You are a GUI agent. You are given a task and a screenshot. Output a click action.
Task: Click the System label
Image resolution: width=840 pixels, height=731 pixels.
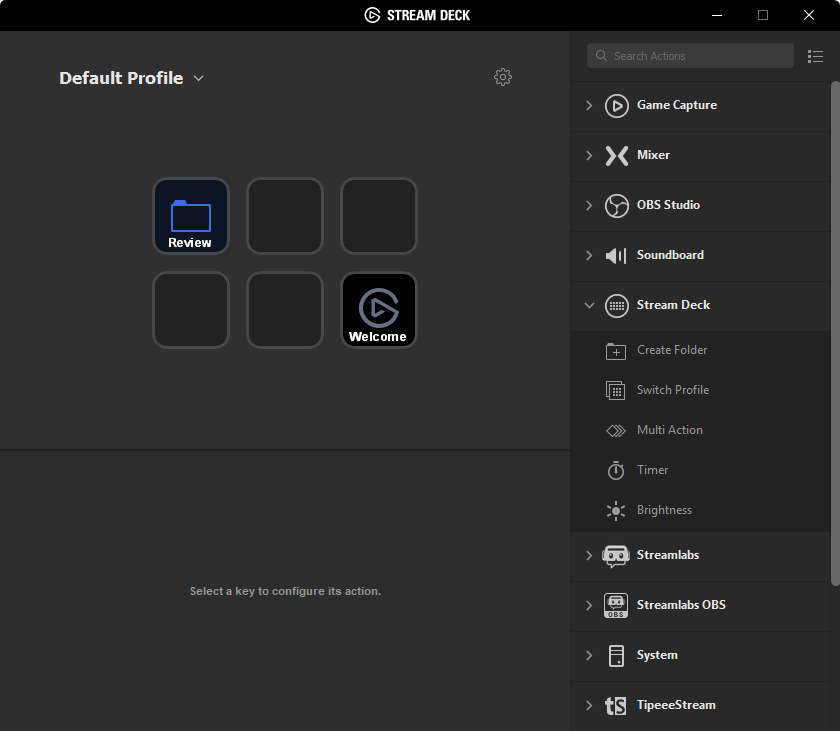click(657, 655)
